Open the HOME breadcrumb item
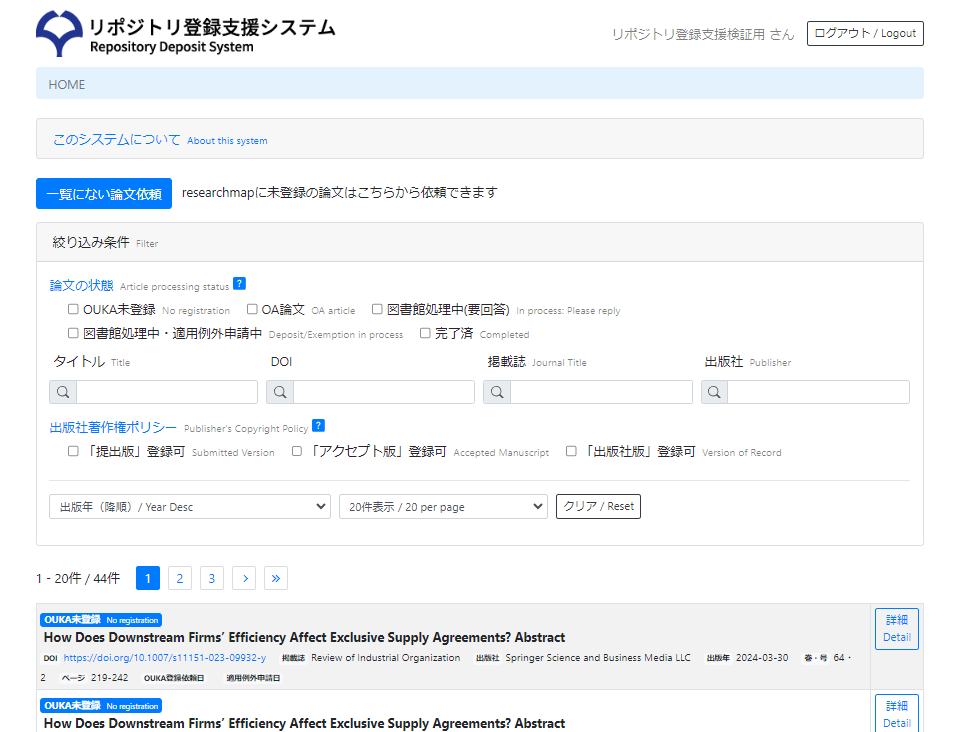 tap(67, 84)
